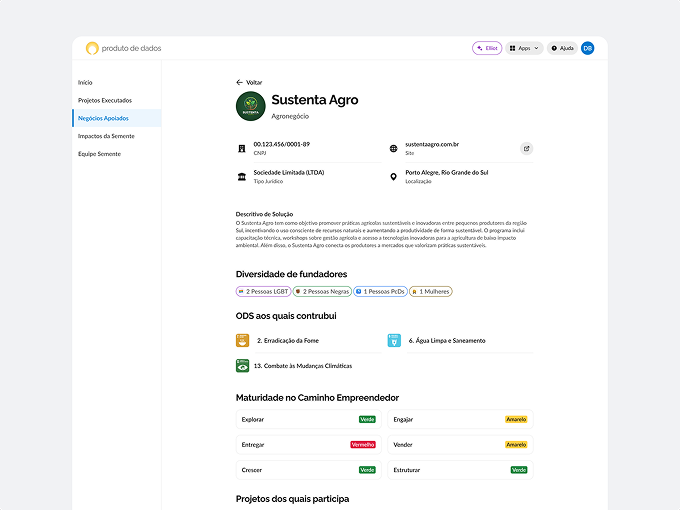Select the 2 Pessoas LGBT tag
The height and width of the screenshot is (510, 680).
pyautogui.click(x=262, y=291)
